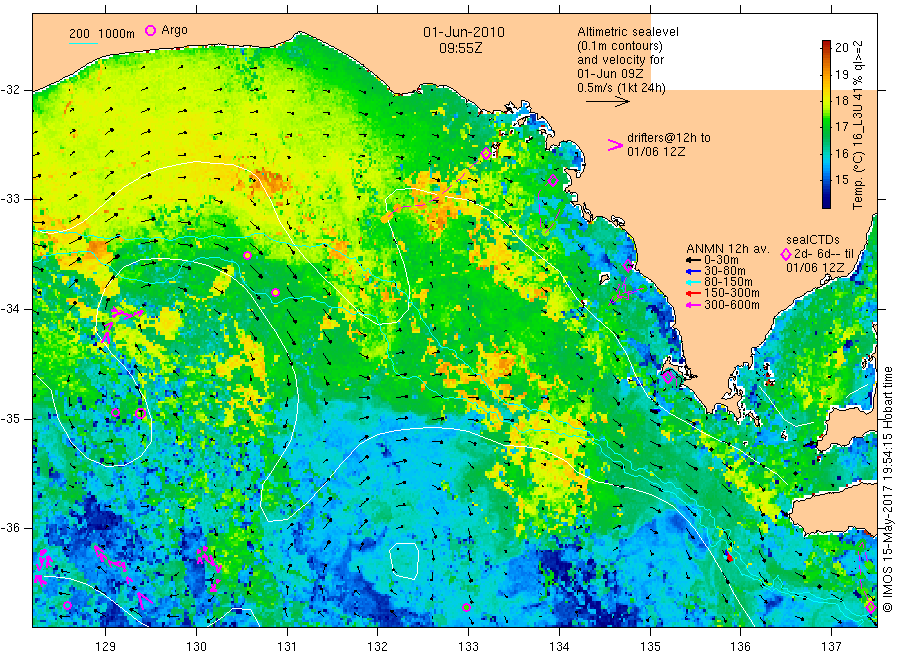The image size is (900, 660).
Task: Click the blue 30-80m ANMN arrow symbol
Action: (x=694, y=271)
